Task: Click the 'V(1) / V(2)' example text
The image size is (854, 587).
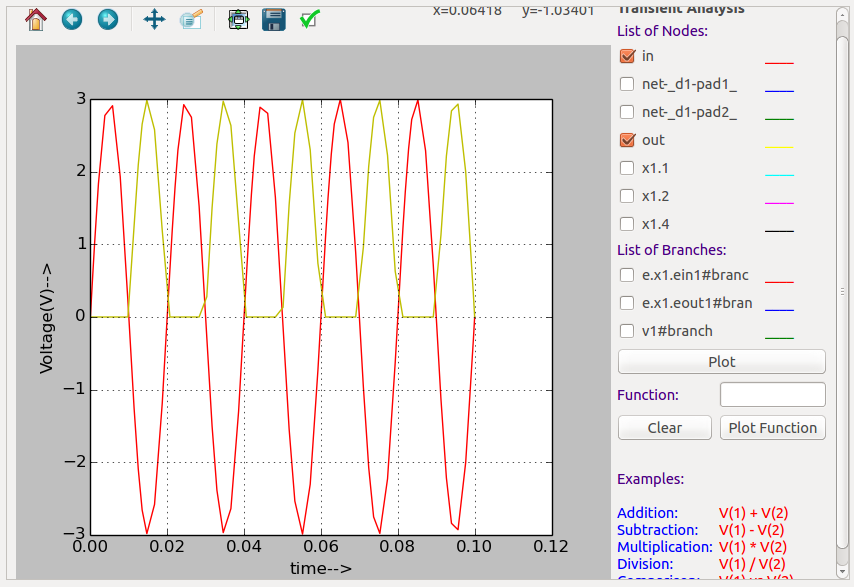Action: [x=752, y=564]
